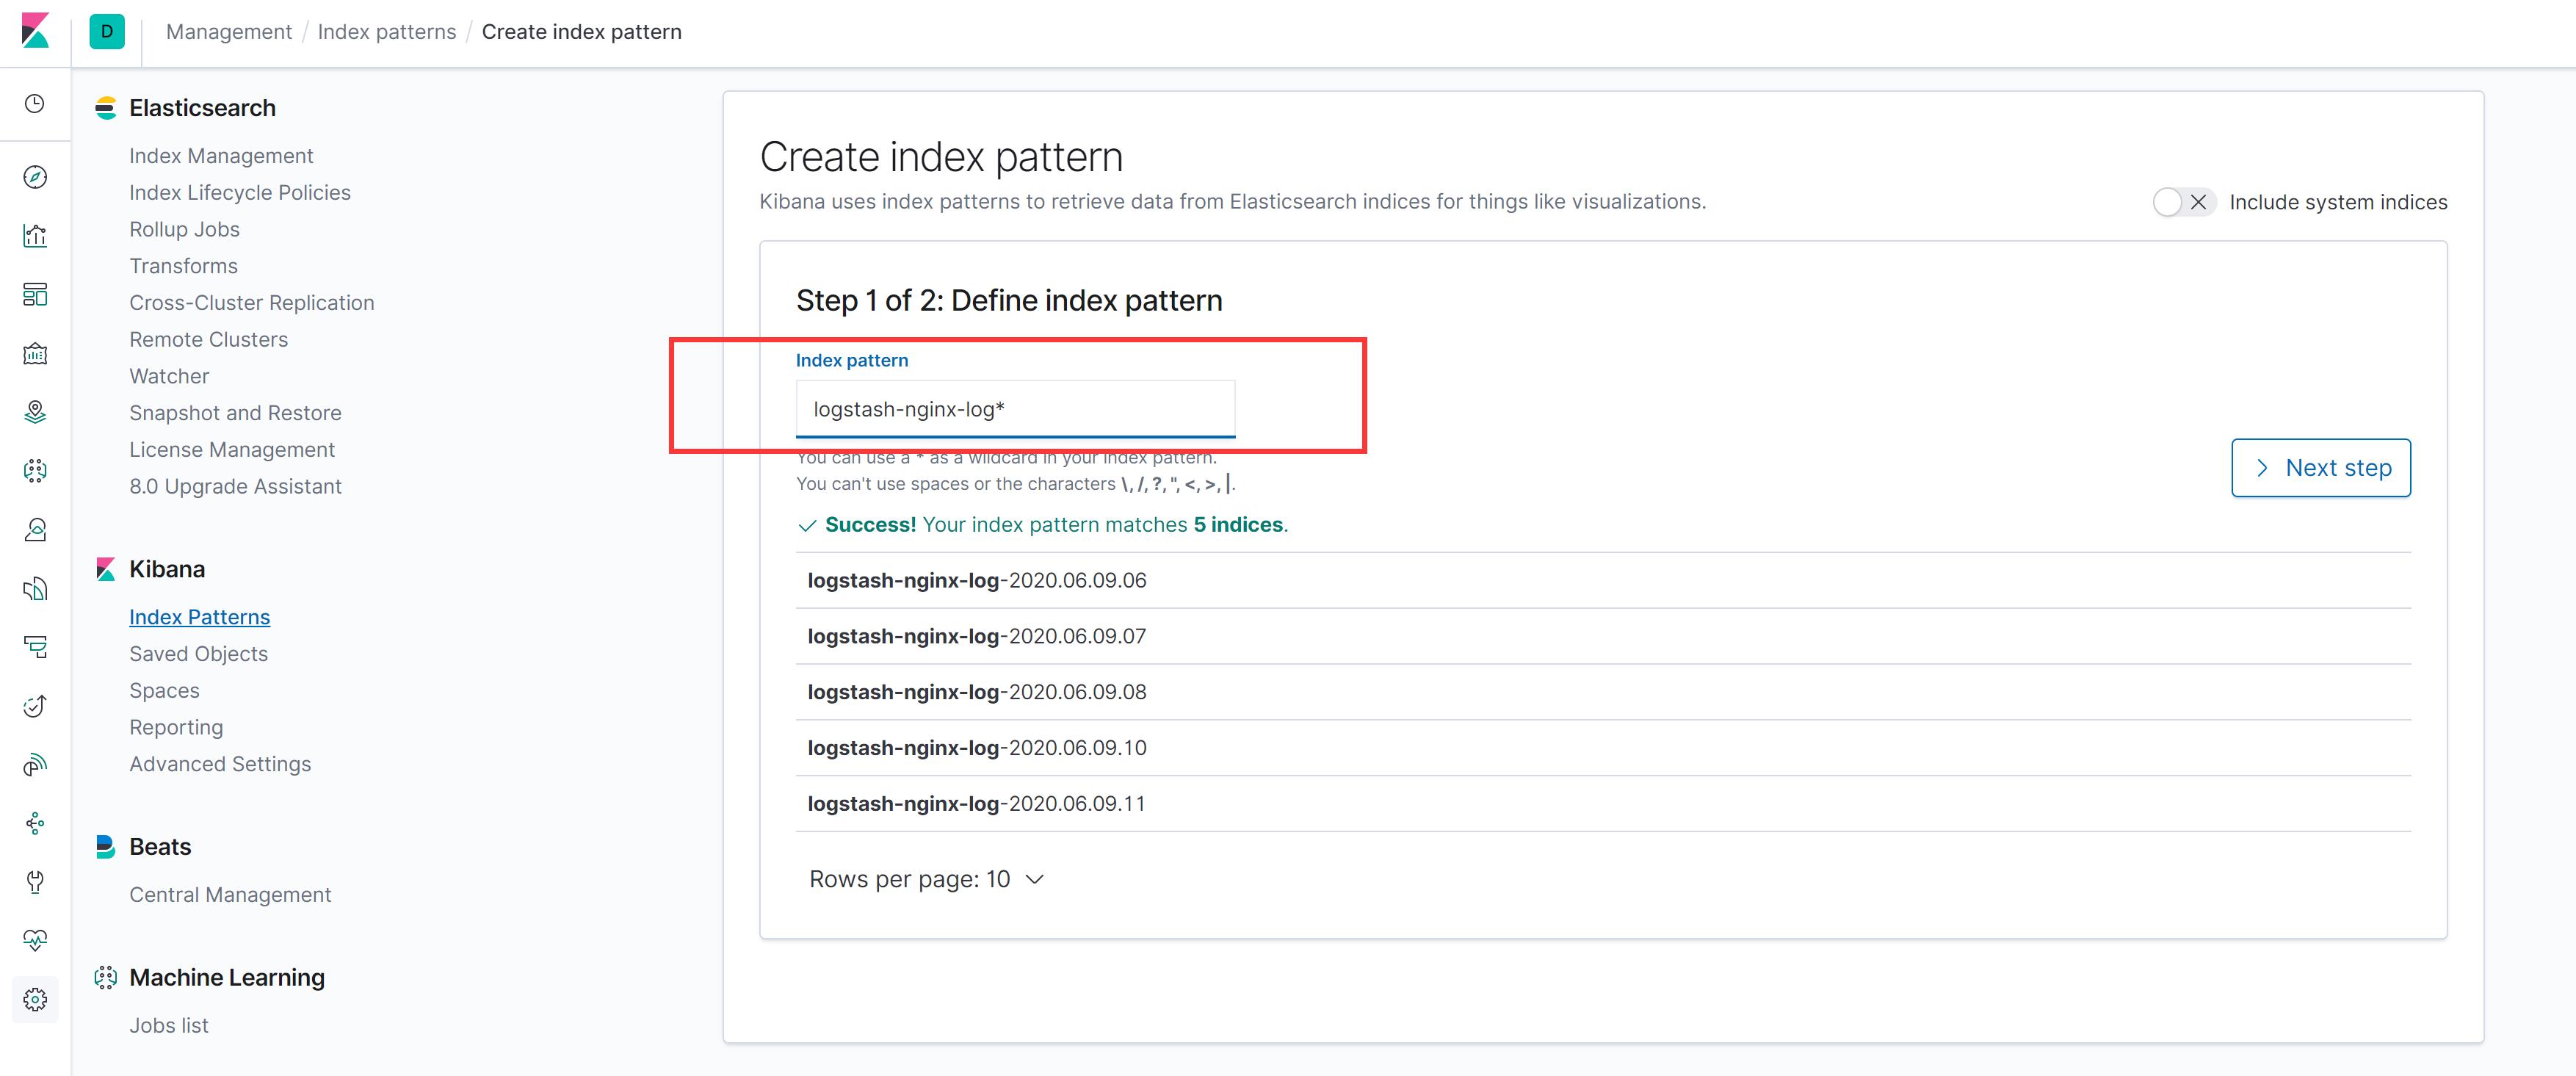This screenshot has height=1076, width=2576.
Task: Open Dashboard icon in sidebar
Action: (x=35, y=295)
